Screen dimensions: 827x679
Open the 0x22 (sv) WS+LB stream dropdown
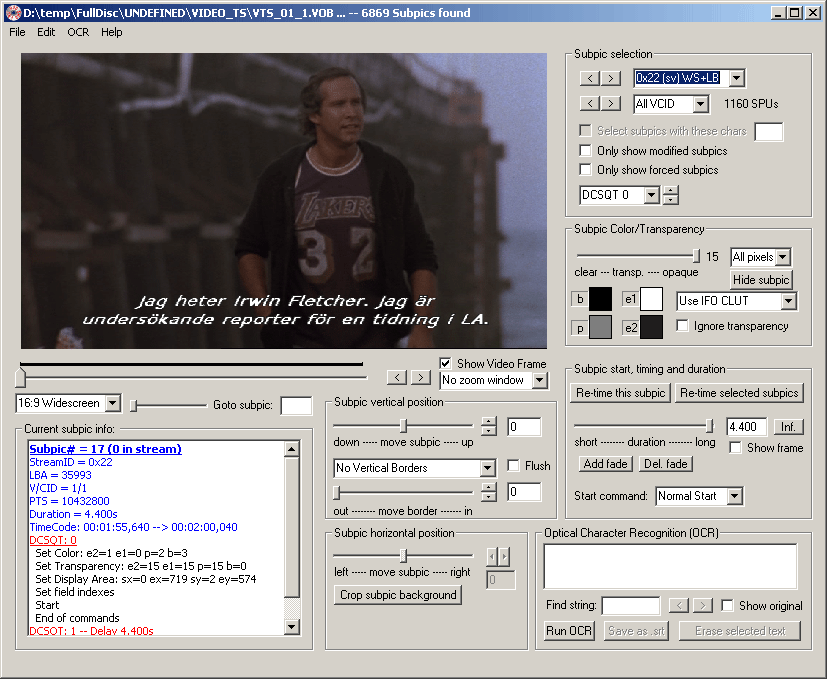pos(737,78)
